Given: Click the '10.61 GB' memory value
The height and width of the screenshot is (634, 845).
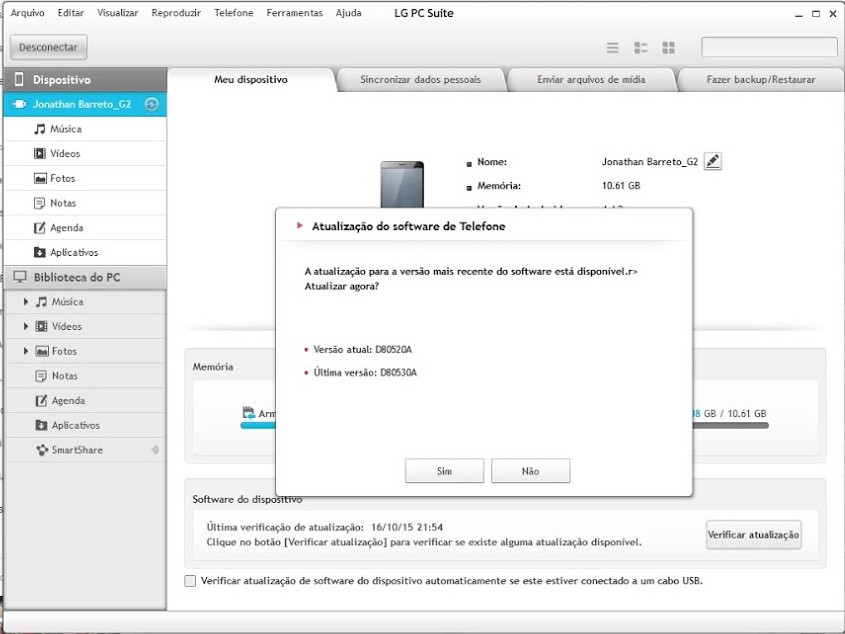Looking at the screenshot, I should coord(621,185).
